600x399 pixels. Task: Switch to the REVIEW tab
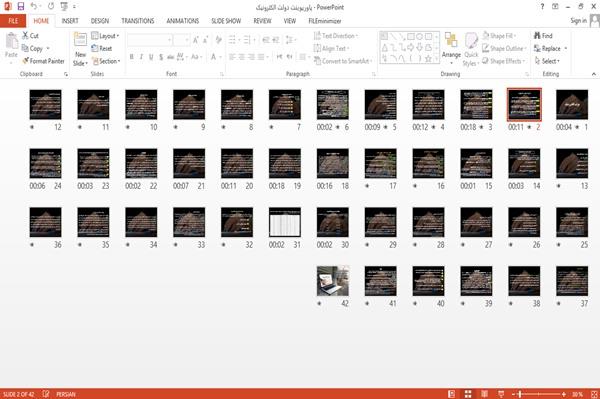(262, 21)
